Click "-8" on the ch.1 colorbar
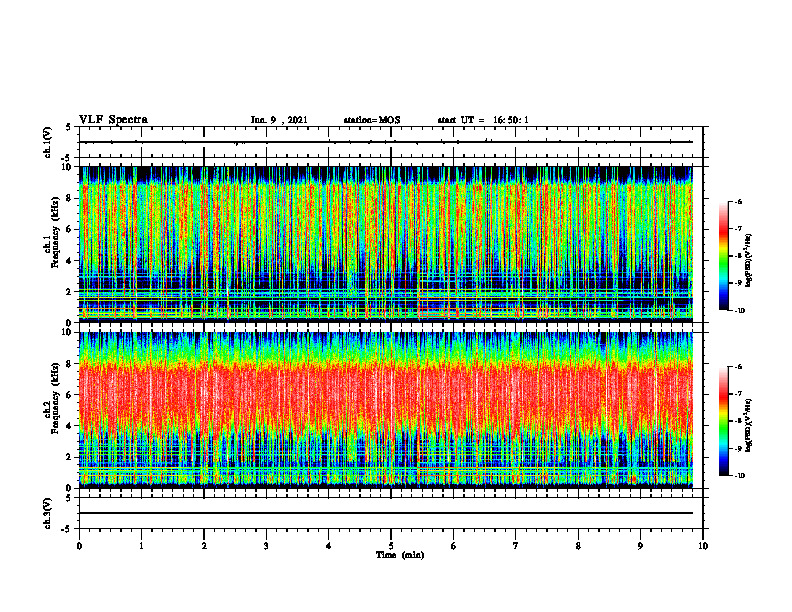This screenshot has height=612, width=792. coord(738,256)
